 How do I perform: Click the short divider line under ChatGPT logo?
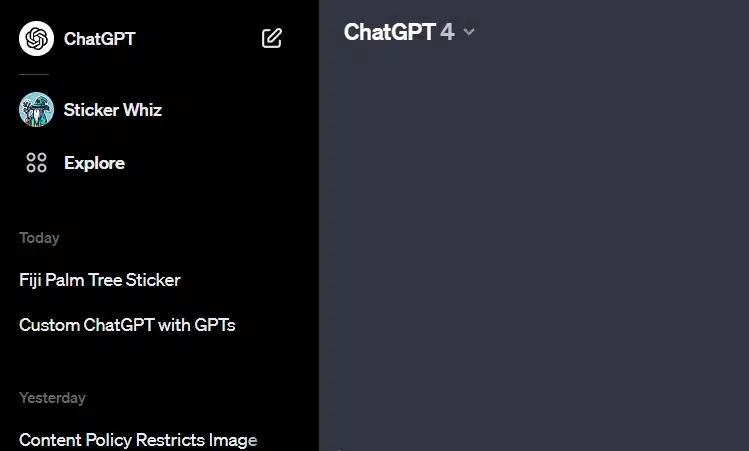(x=34, y=75)
